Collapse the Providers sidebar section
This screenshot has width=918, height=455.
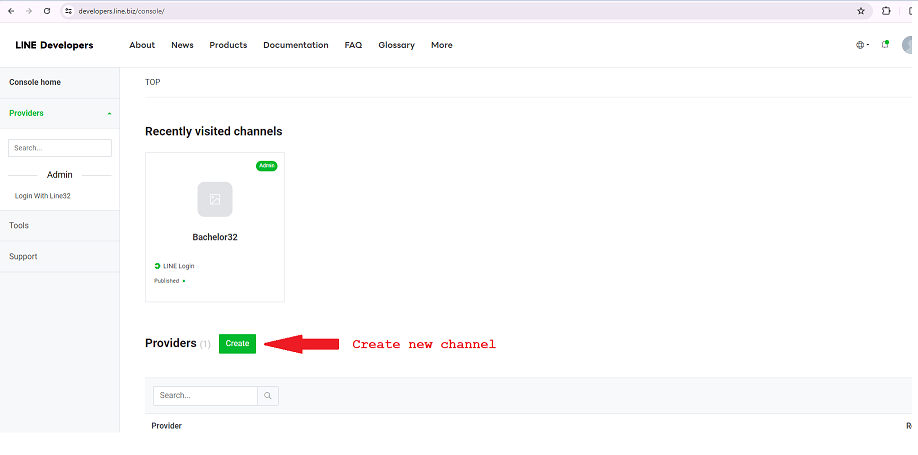click(109, 114)
